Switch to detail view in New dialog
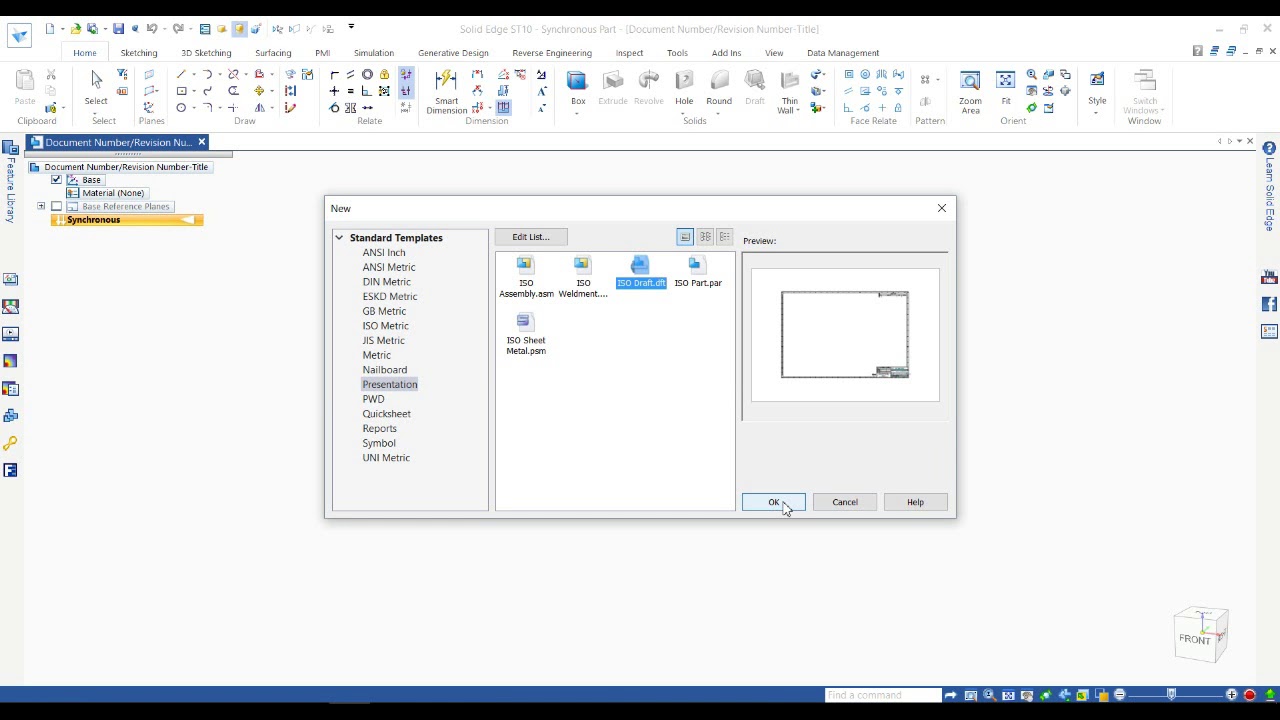1280x720 pixels. tap(725, 237)
